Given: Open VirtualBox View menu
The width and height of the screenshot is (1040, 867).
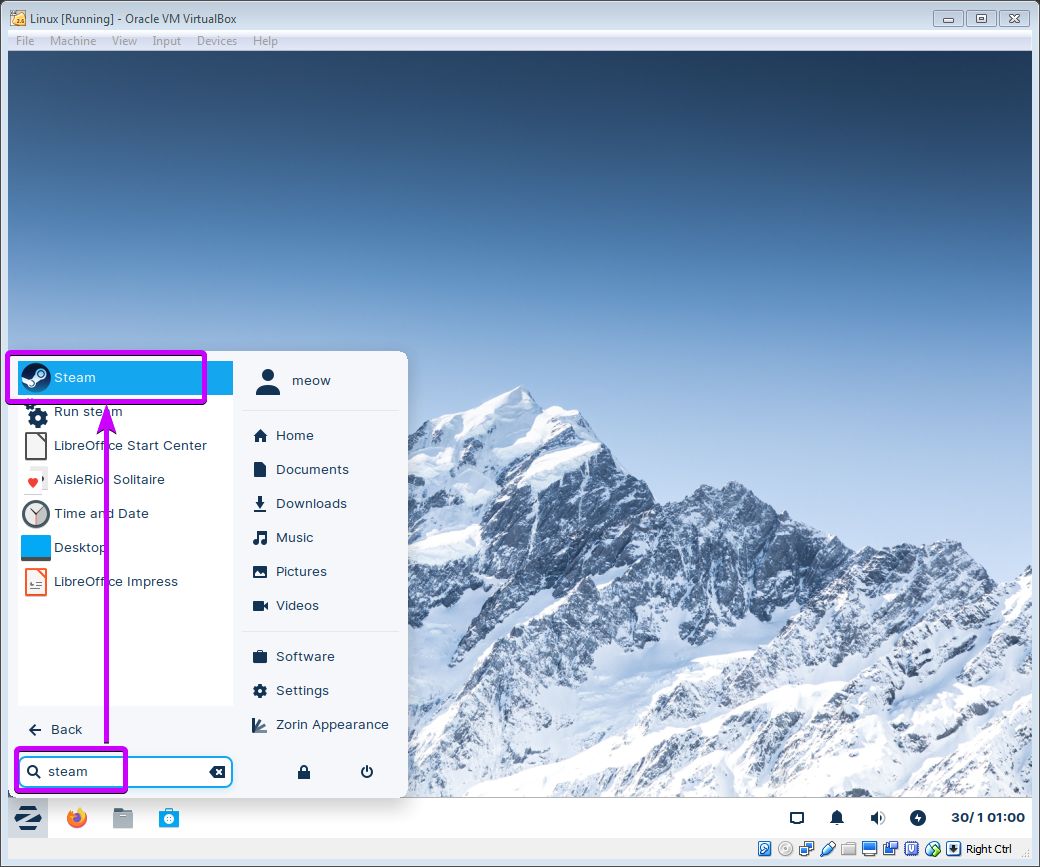Looking at the screenshot, I should [124, 41].
